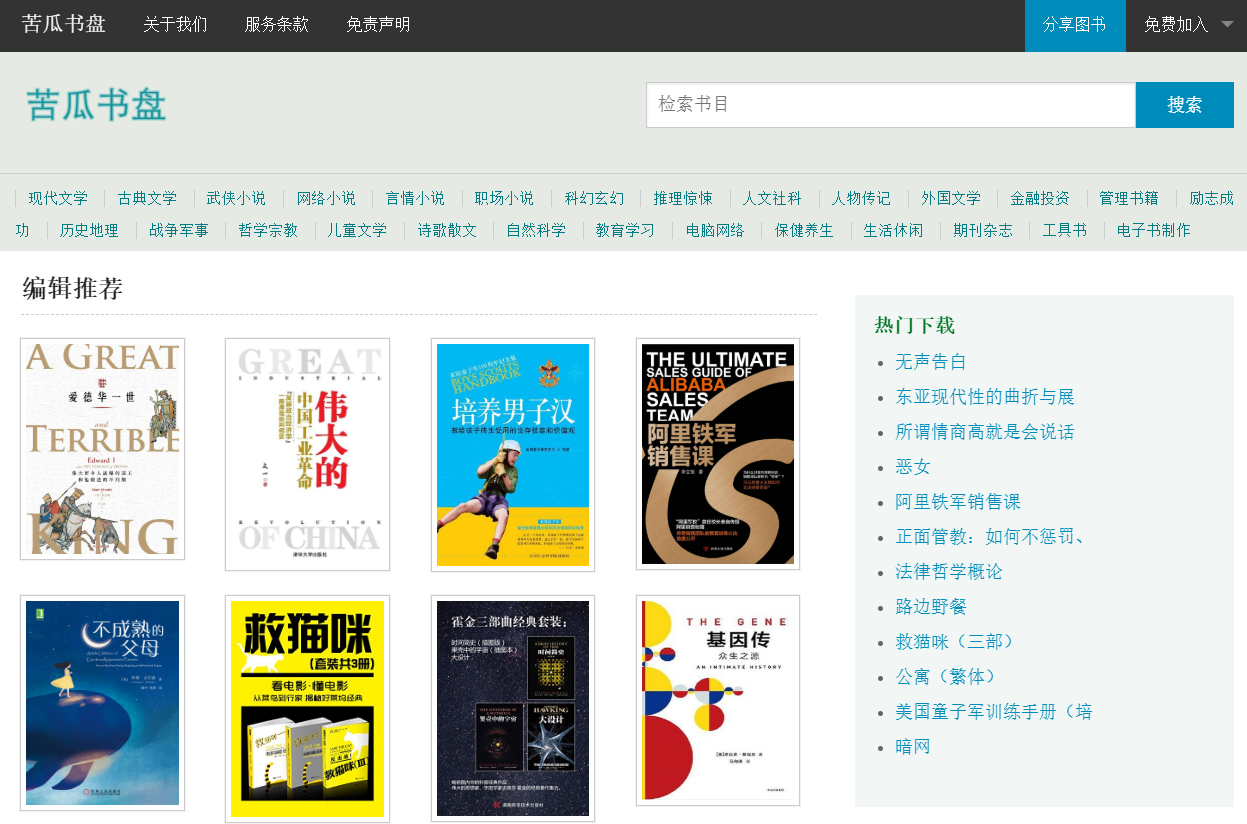Open the 服务条款 page
Image resolution: width=1247 pixels, height=824 pixels.
point(277,25)
